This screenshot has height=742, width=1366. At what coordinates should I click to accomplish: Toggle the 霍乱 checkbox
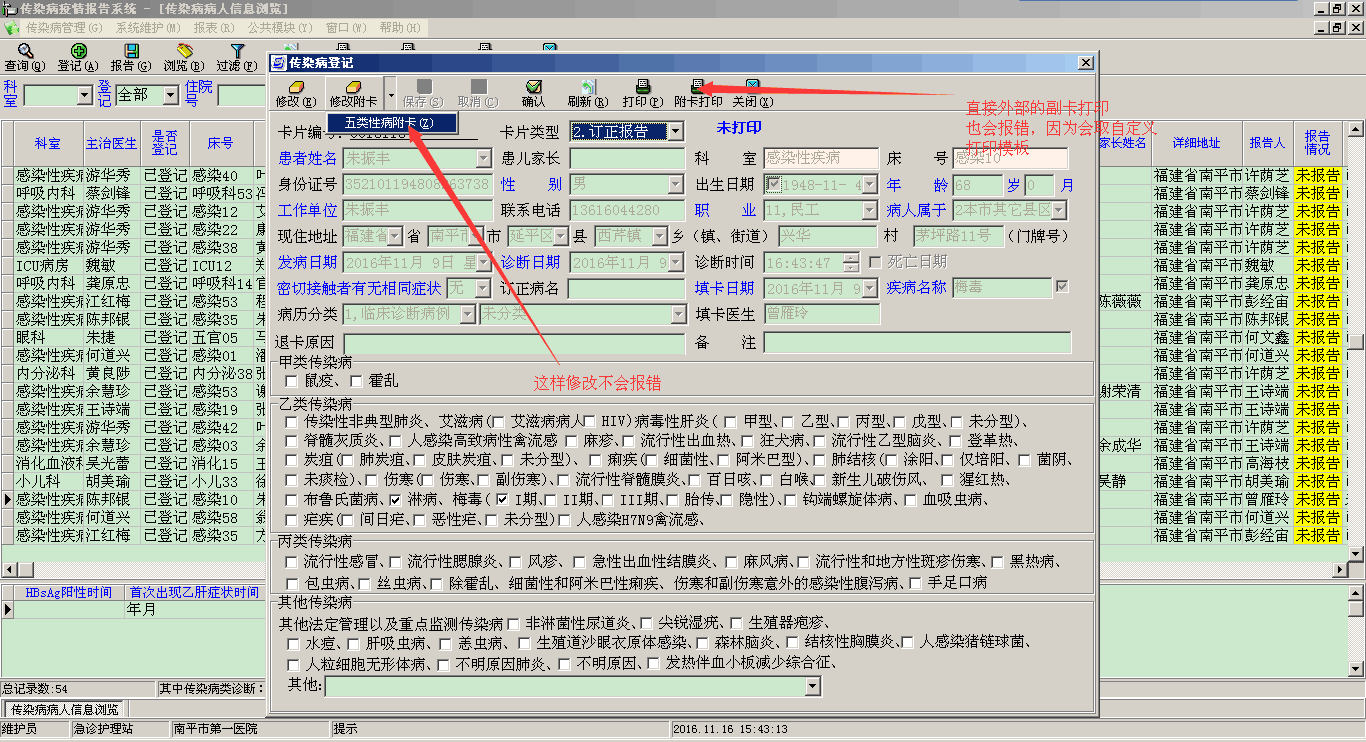pyautogui.click(x=357, y=381)
